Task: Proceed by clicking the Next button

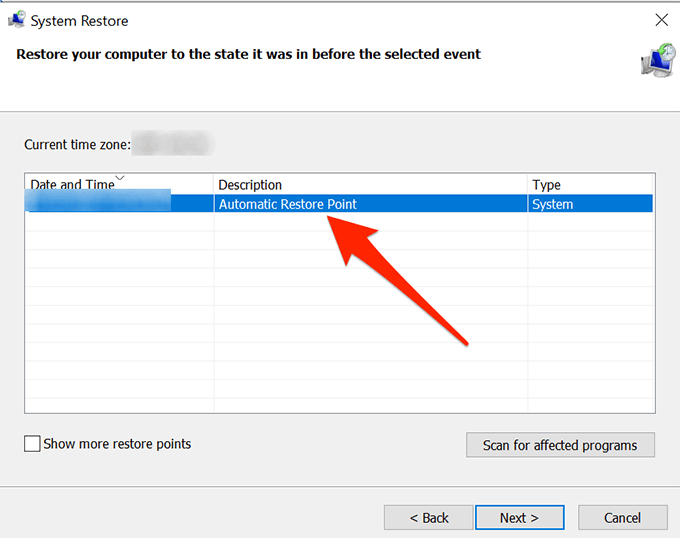Action: [519, 518]
